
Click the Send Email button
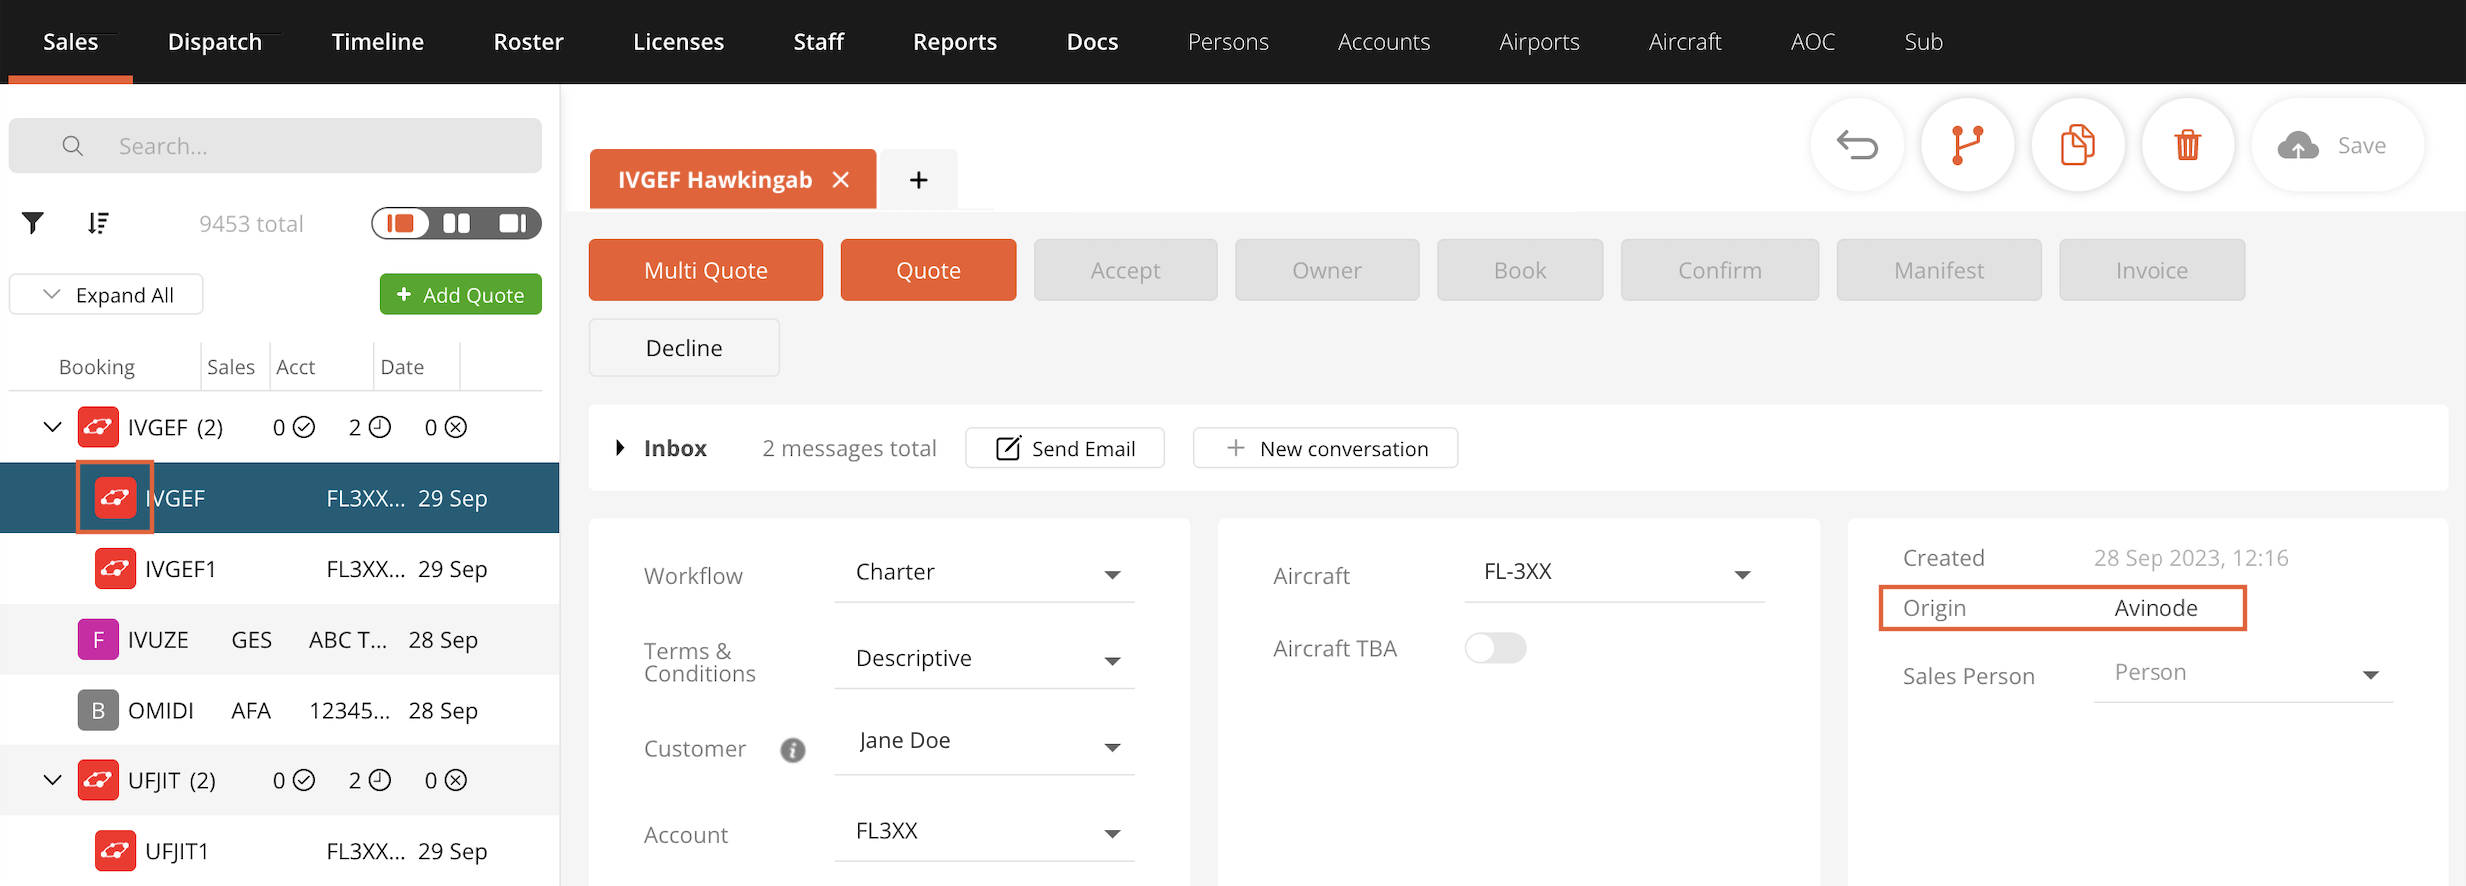point(1065,448)
